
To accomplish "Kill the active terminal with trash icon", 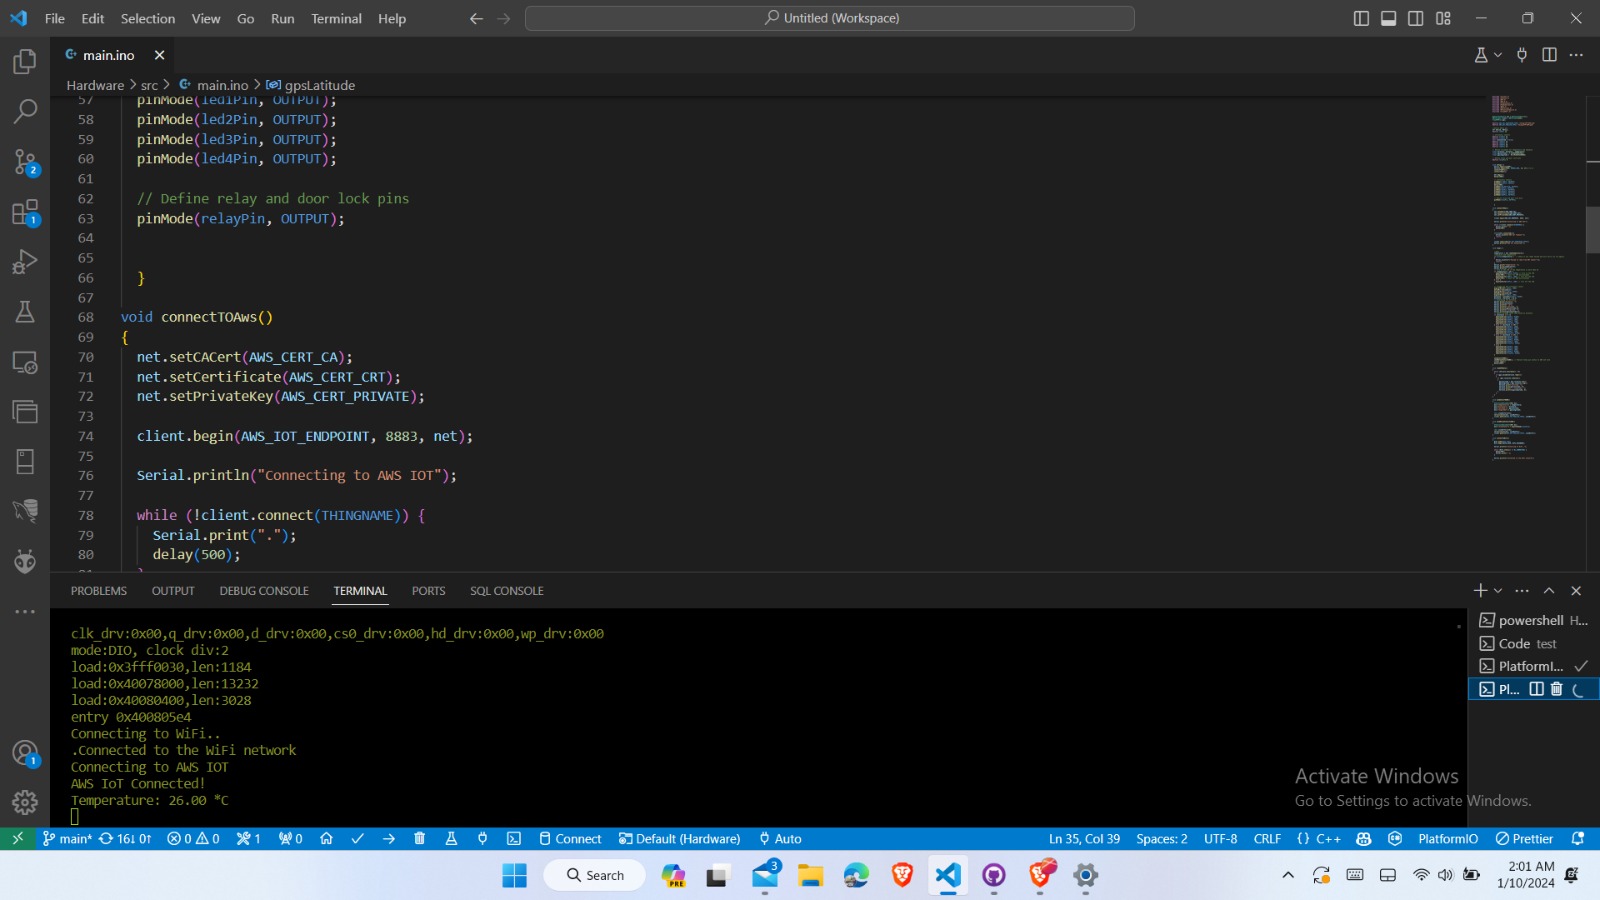I will pyautogui.click(x=1556, y=689).
